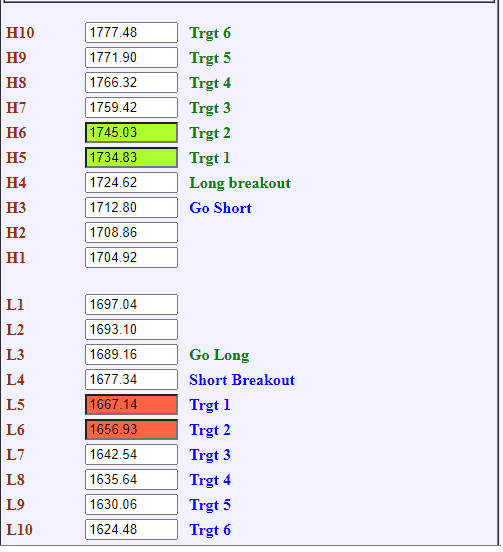Click the 'H1' row label
This screenshot has width=503, height=552.
(16, 258)
